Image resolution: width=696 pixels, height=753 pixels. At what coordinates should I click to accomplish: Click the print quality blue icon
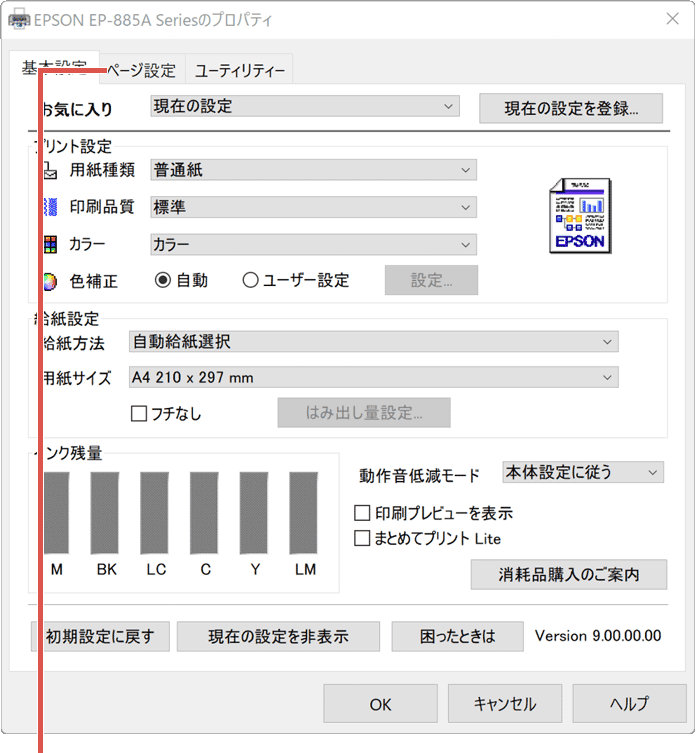point(50,207)
